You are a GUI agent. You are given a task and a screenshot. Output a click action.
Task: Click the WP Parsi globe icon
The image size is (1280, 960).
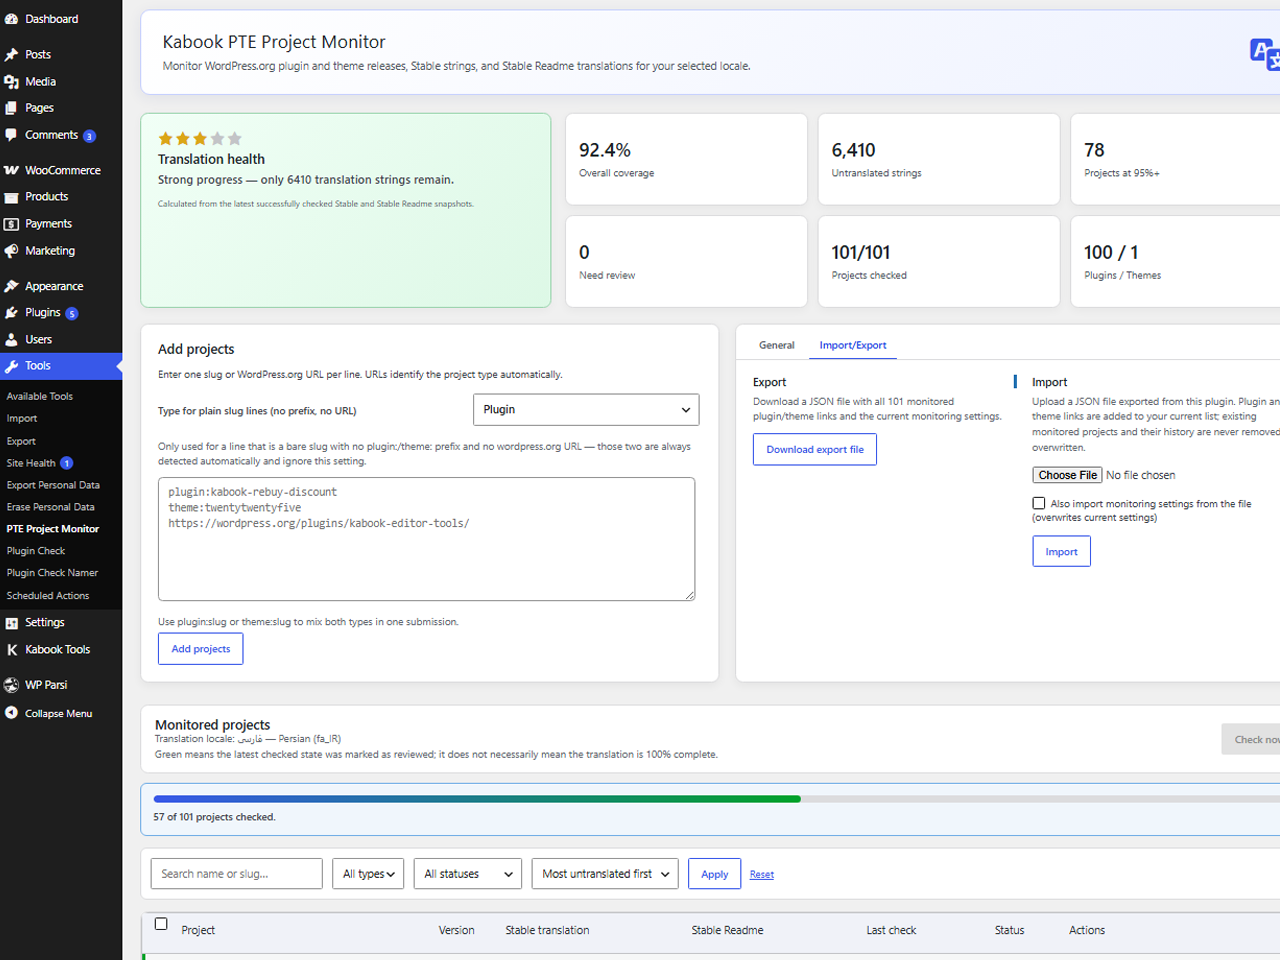point(11,685)
